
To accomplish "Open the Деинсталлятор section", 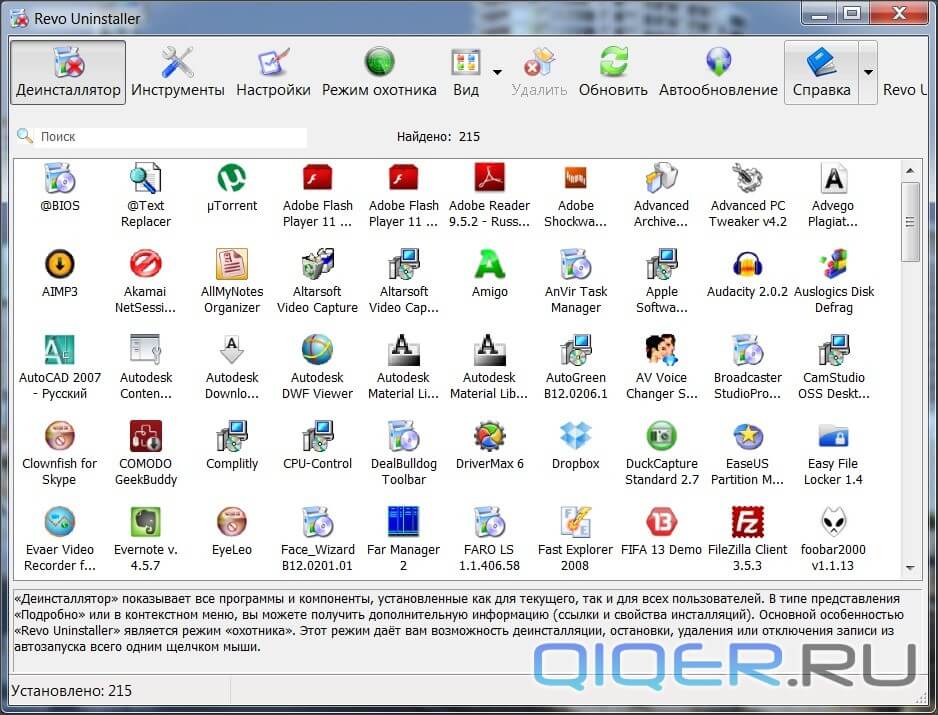I will tap(68, 72).
